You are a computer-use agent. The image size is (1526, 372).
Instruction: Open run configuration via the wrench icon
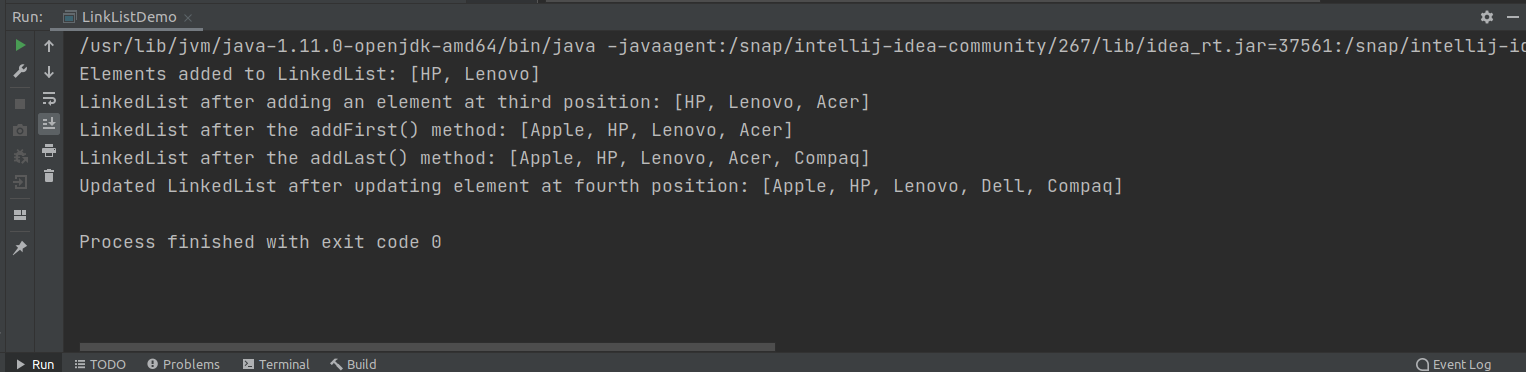tap(20, 72)
